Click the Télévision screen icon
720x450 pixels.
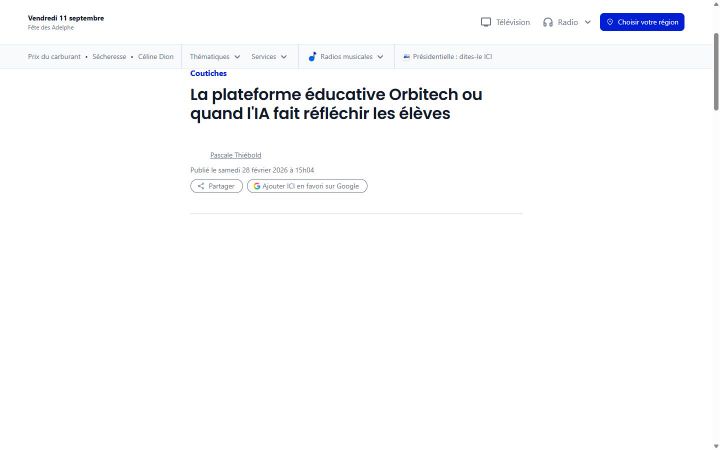coord(486,22)
